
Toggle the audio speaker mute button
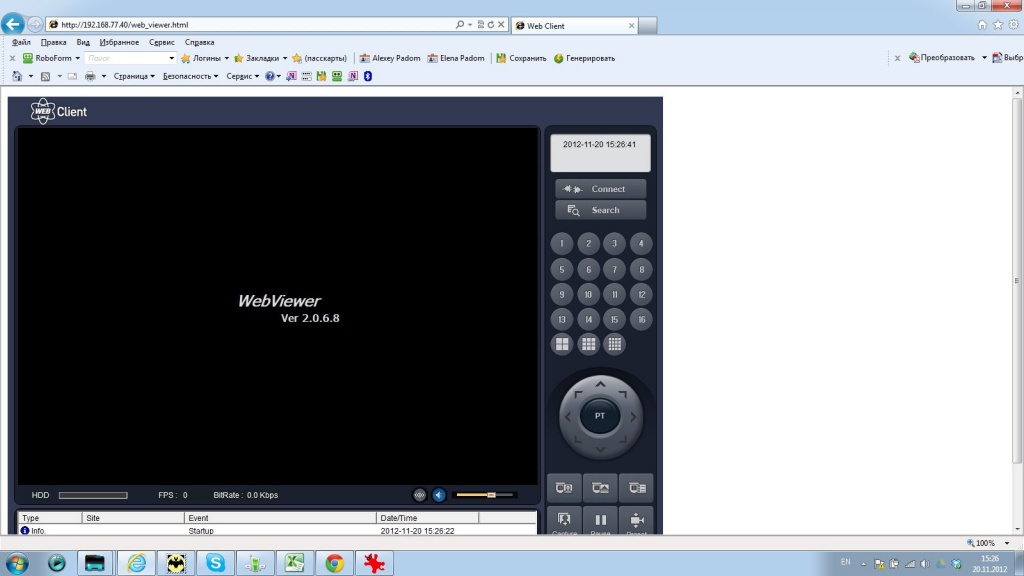click(439, 495)
